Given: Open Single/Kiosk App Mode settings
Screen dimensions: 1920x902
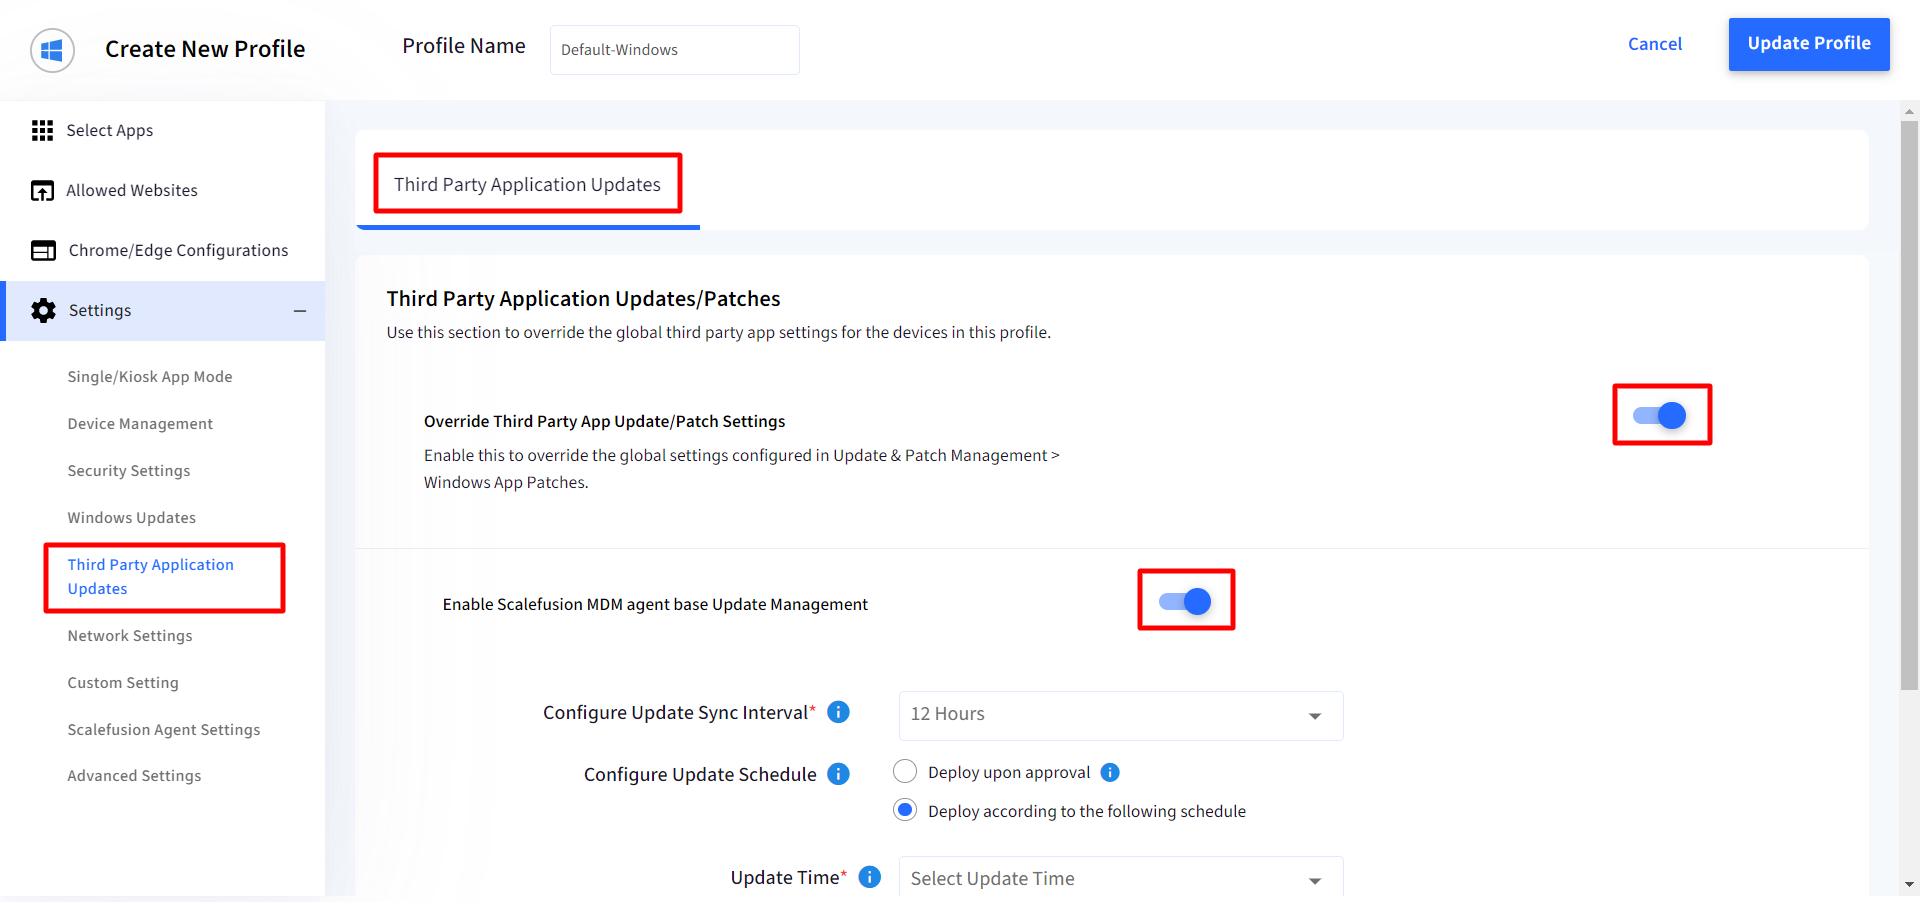Looking at the screenshot, I should pos(150,377).
